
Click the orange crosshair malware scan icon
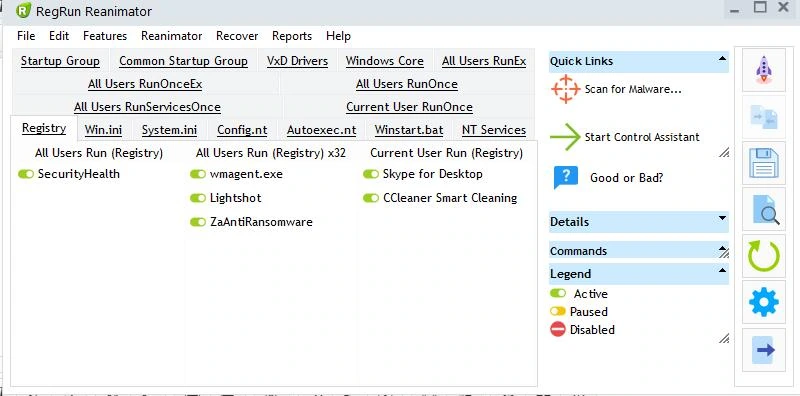click(565, 89)
